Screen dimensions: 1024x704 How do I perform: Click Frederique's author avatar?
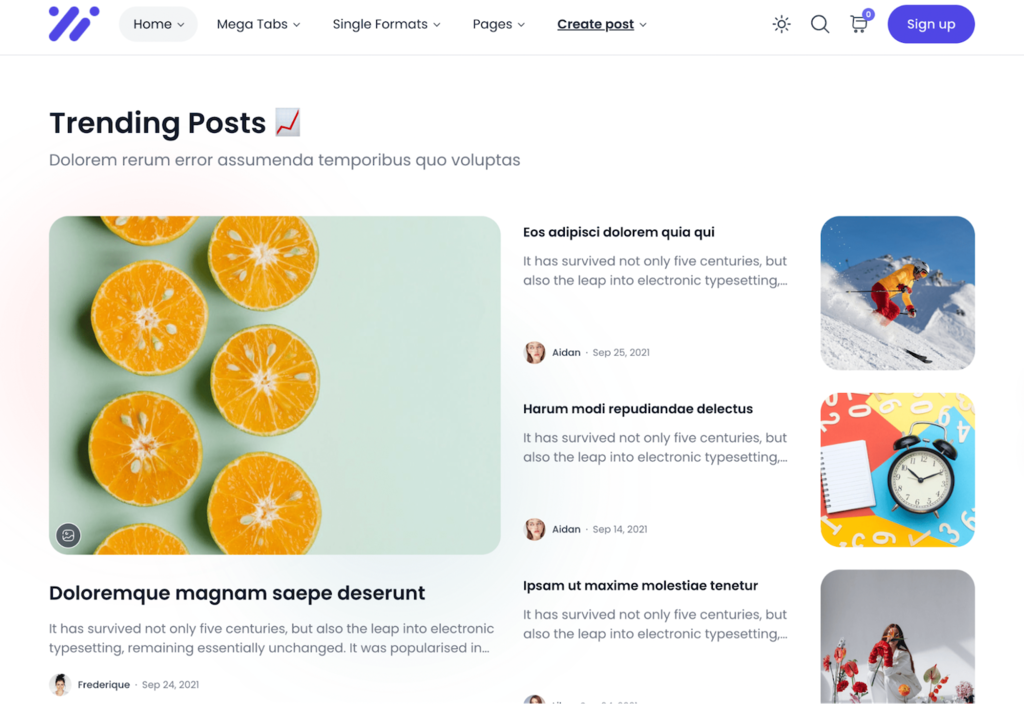coord(60,684)
